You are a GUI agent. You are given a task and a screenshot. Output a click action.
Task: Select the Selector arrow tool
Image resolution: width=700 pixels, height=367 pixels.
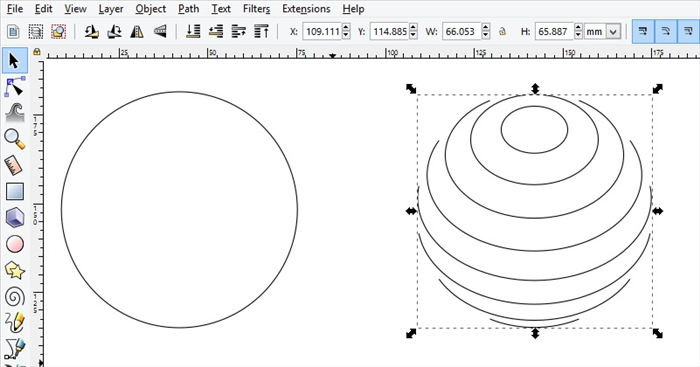click(x=14, y=61)
